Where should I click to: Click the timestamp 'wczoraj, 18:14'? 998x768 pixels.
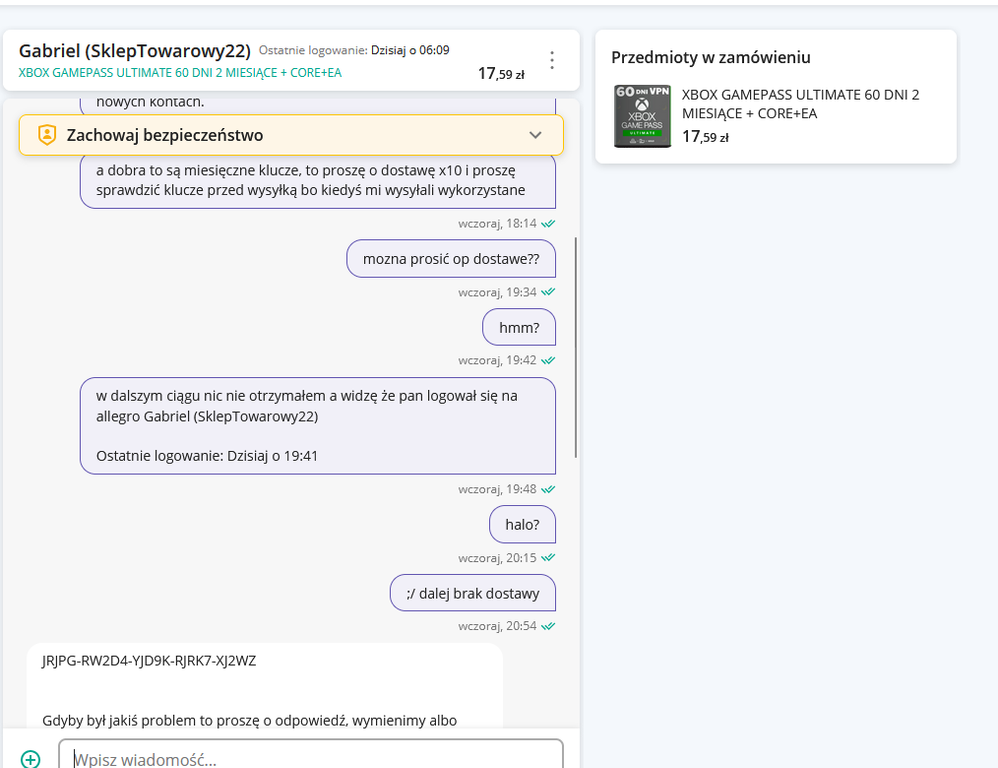(x=497, y=223)
